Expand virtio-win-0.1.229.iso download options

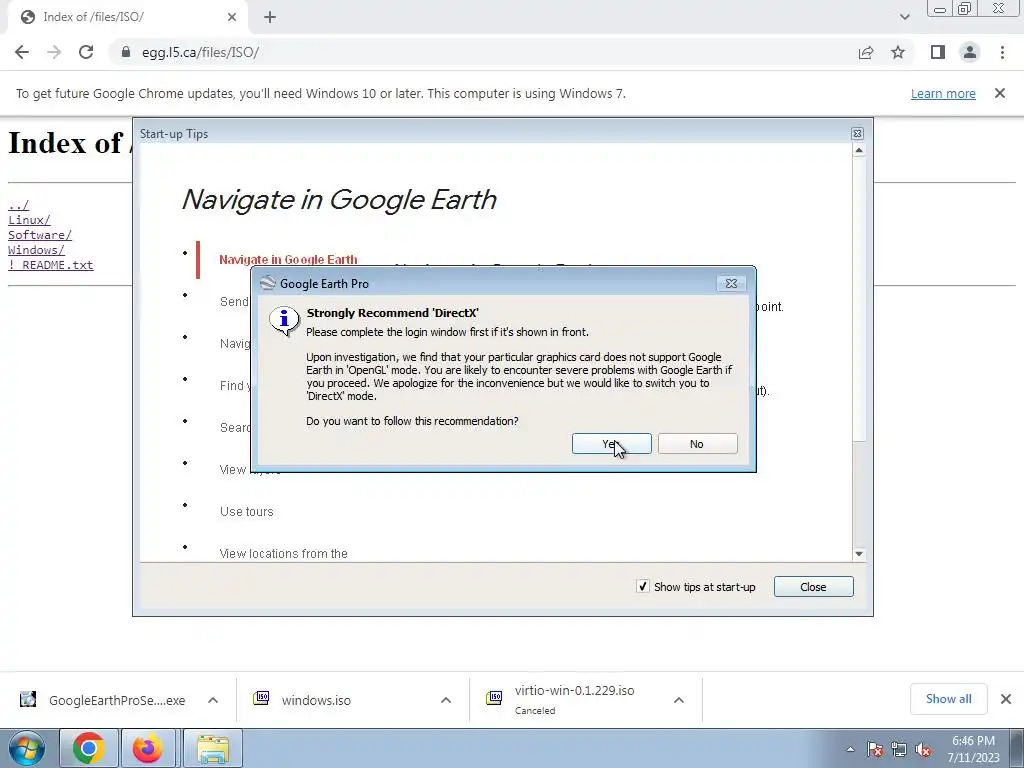tap(679, 700)
